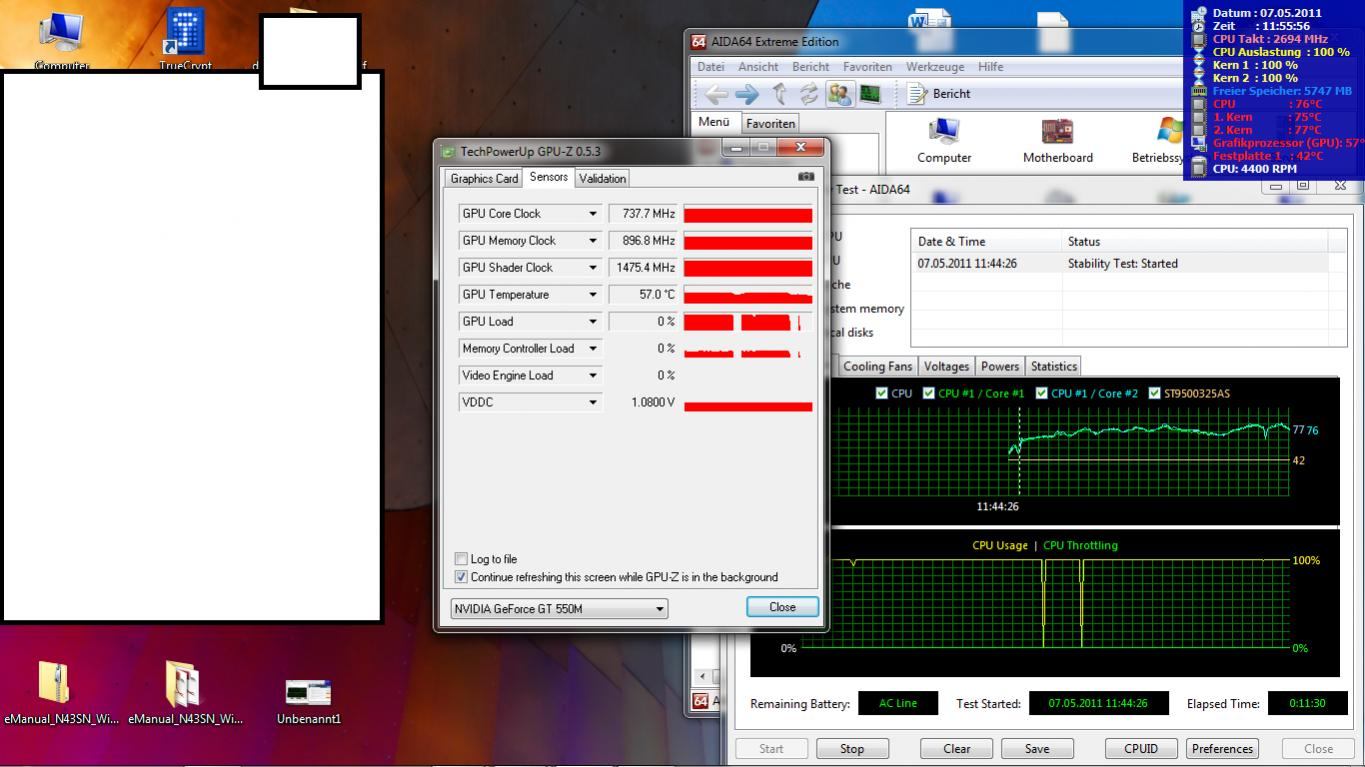Image resolution: width=1365 pixels, height=767 pixels.
Task: Expand the GPU Memory Clock sensor dropdown
Action: click(593, 241)
